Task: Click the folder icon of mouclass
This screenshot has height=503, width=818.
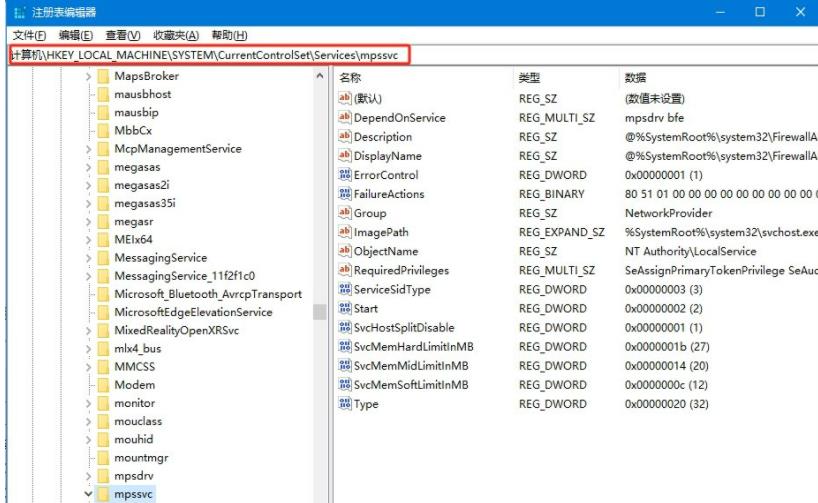Action: [103, 421]
